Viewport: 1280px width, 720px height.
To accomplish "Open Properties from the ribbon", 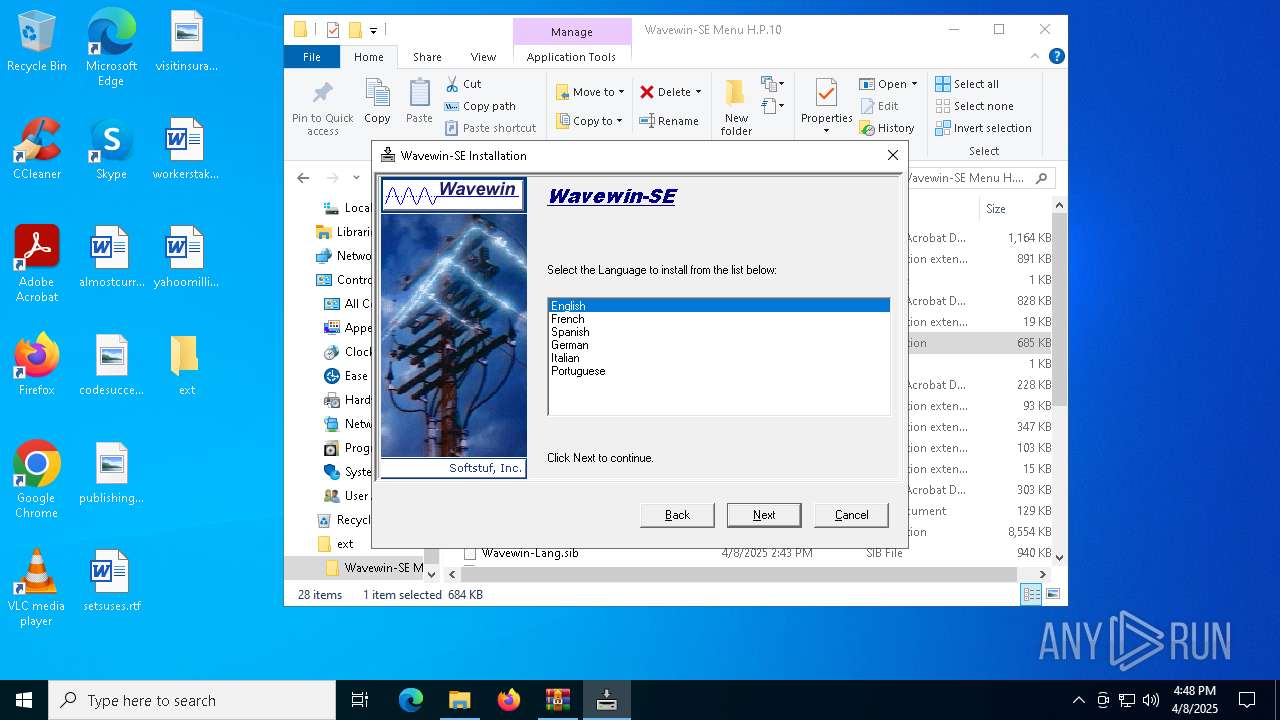I will 826,107.
